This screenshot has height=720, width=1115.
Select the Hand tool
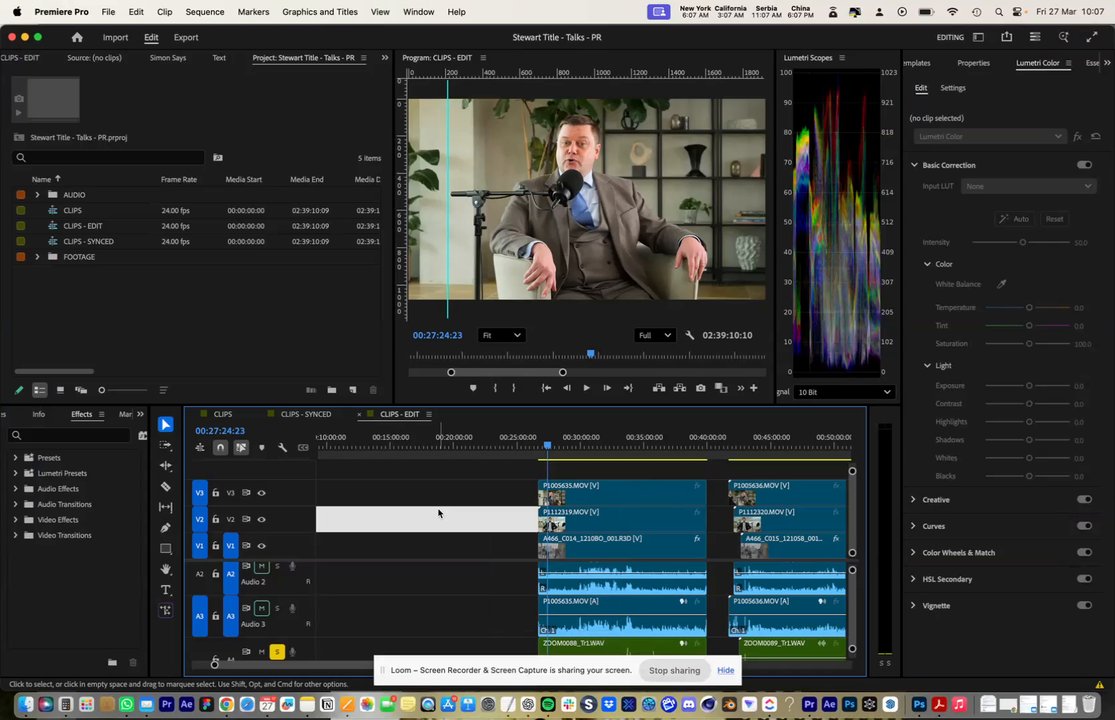166,569
